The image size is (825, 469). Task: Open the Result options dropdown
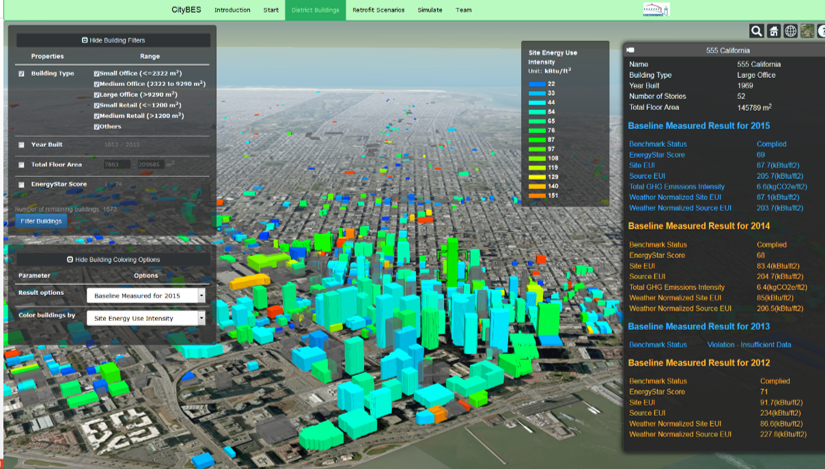[x=146, y=295]
